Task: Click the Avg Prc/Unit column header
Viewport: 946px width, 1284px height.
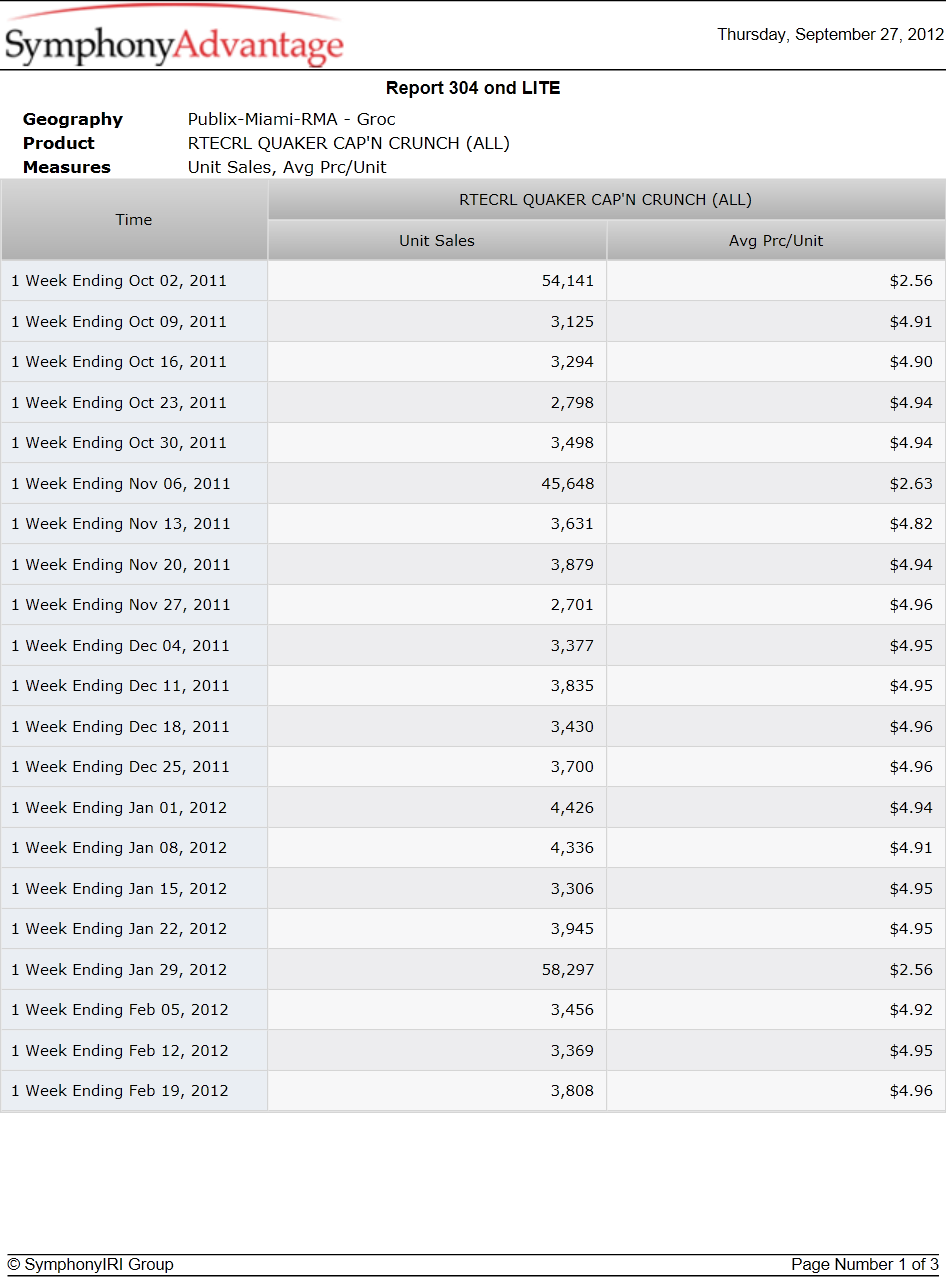Action: [x=776, y=241]
